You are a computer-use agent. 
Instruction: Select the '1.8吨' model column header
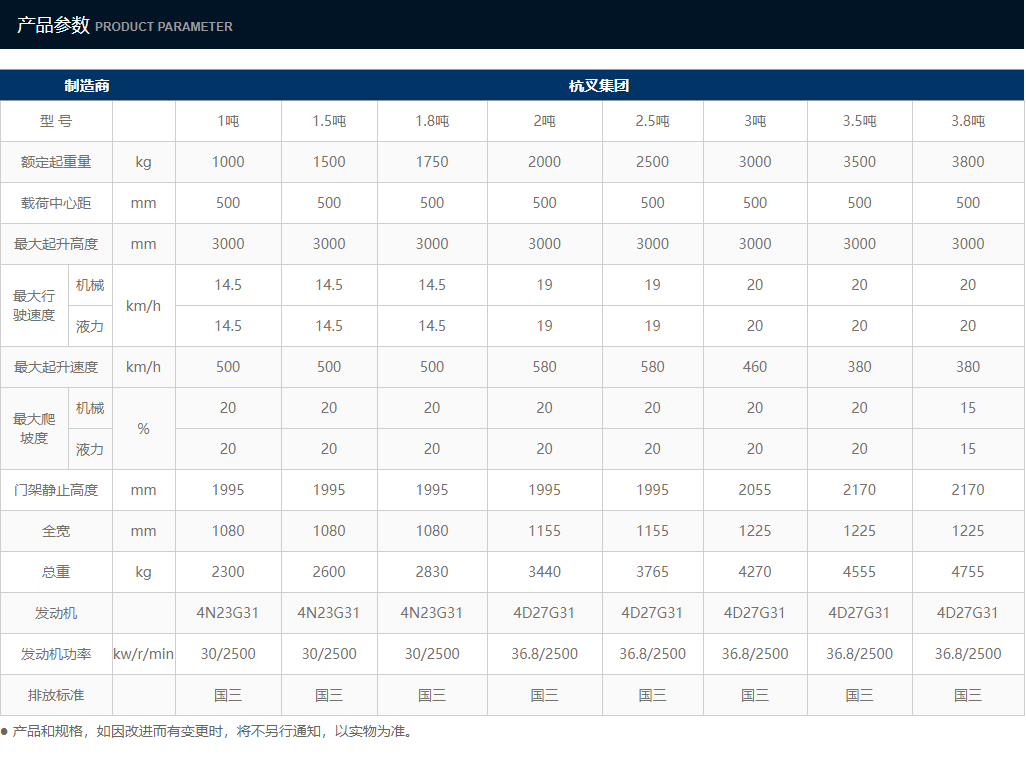click(x=432, y=121)
